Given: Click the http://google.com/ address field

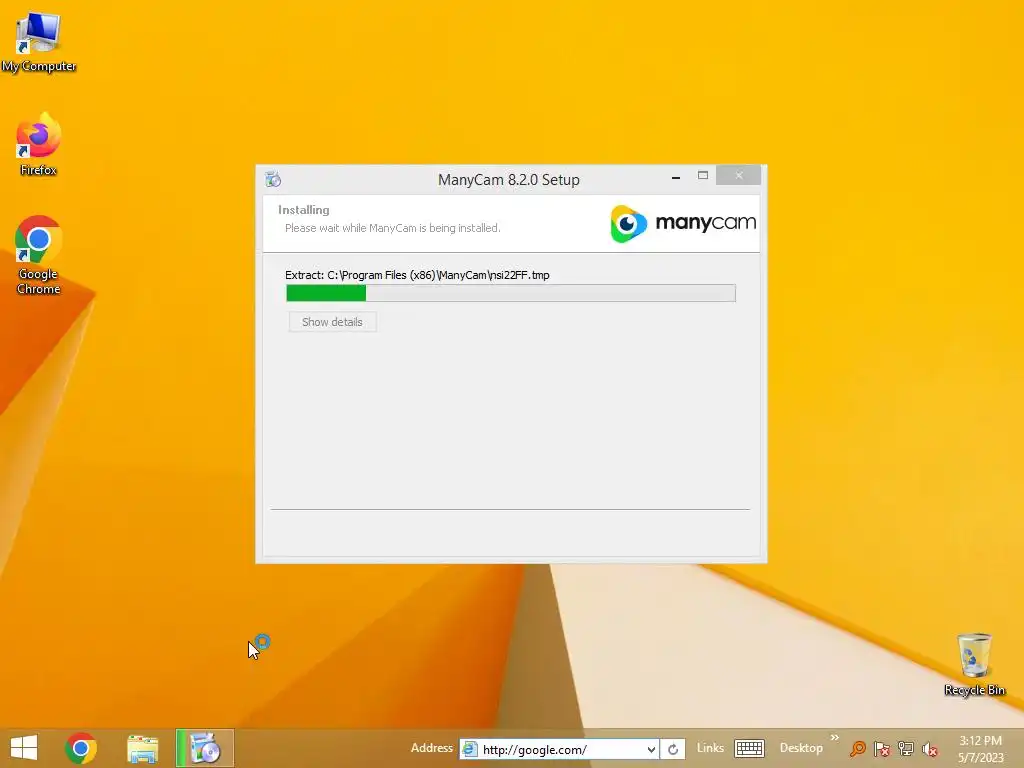Looking at the screenshot, I should pos(560,749).
